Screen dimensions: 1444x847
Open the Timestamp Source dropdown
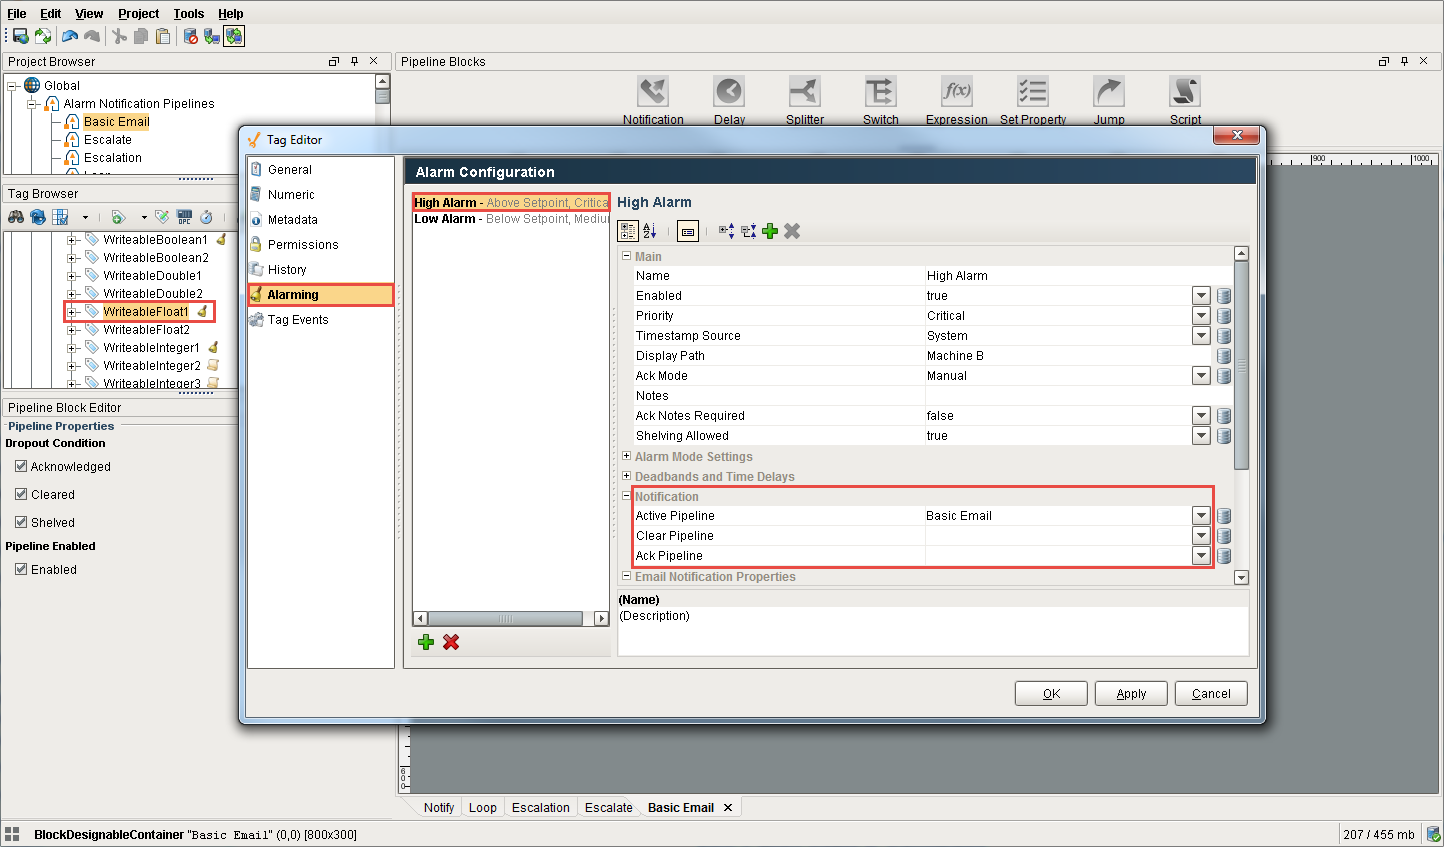(1201, 336)
